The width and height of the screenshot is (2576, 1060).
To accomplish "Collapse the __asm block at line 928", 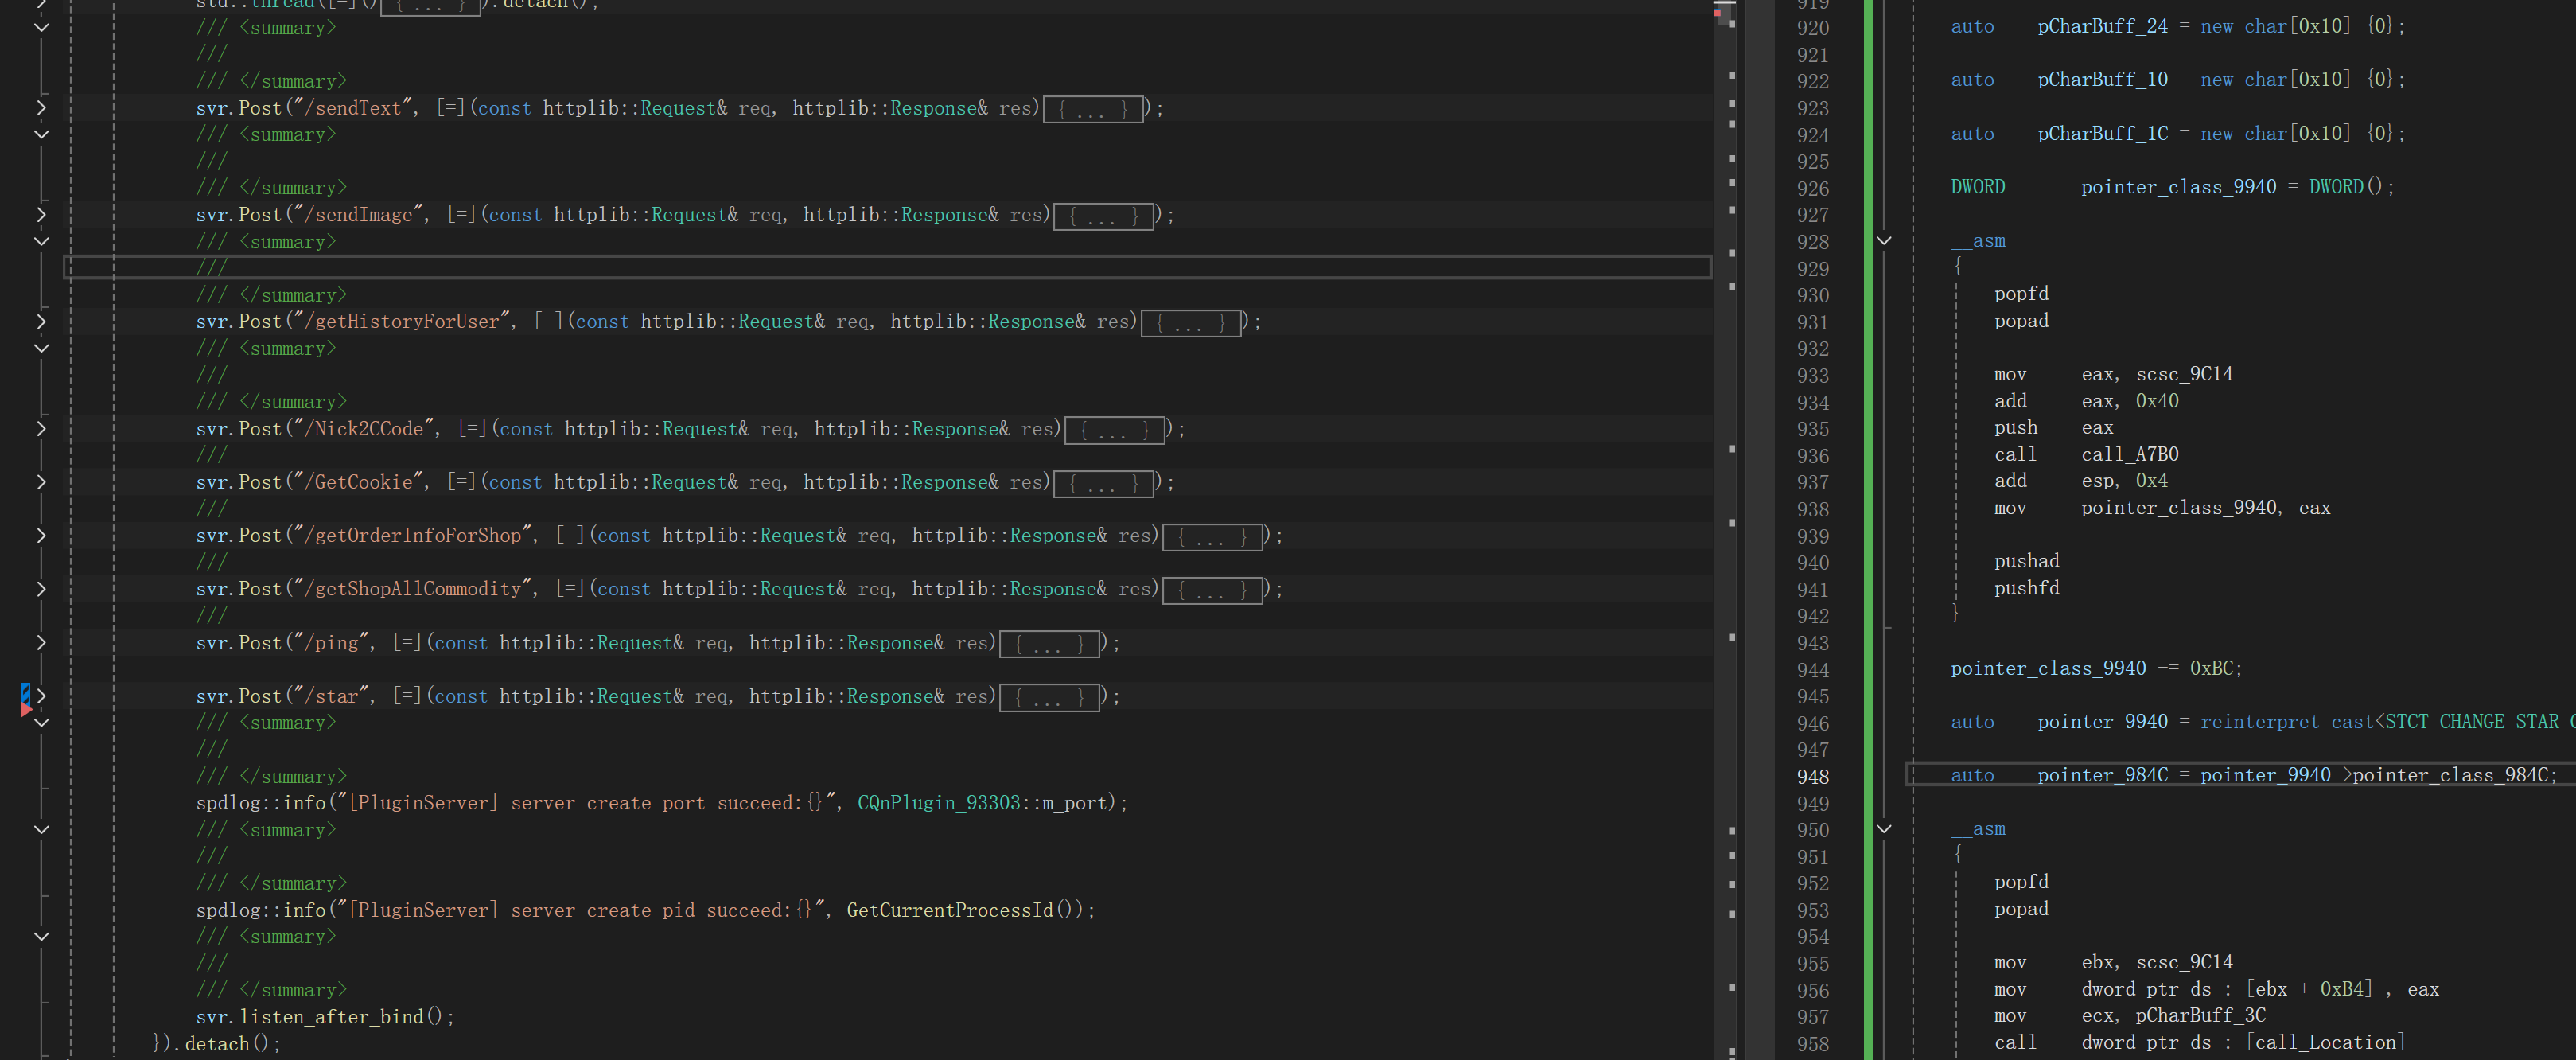I will click(x=1883, y=241).
